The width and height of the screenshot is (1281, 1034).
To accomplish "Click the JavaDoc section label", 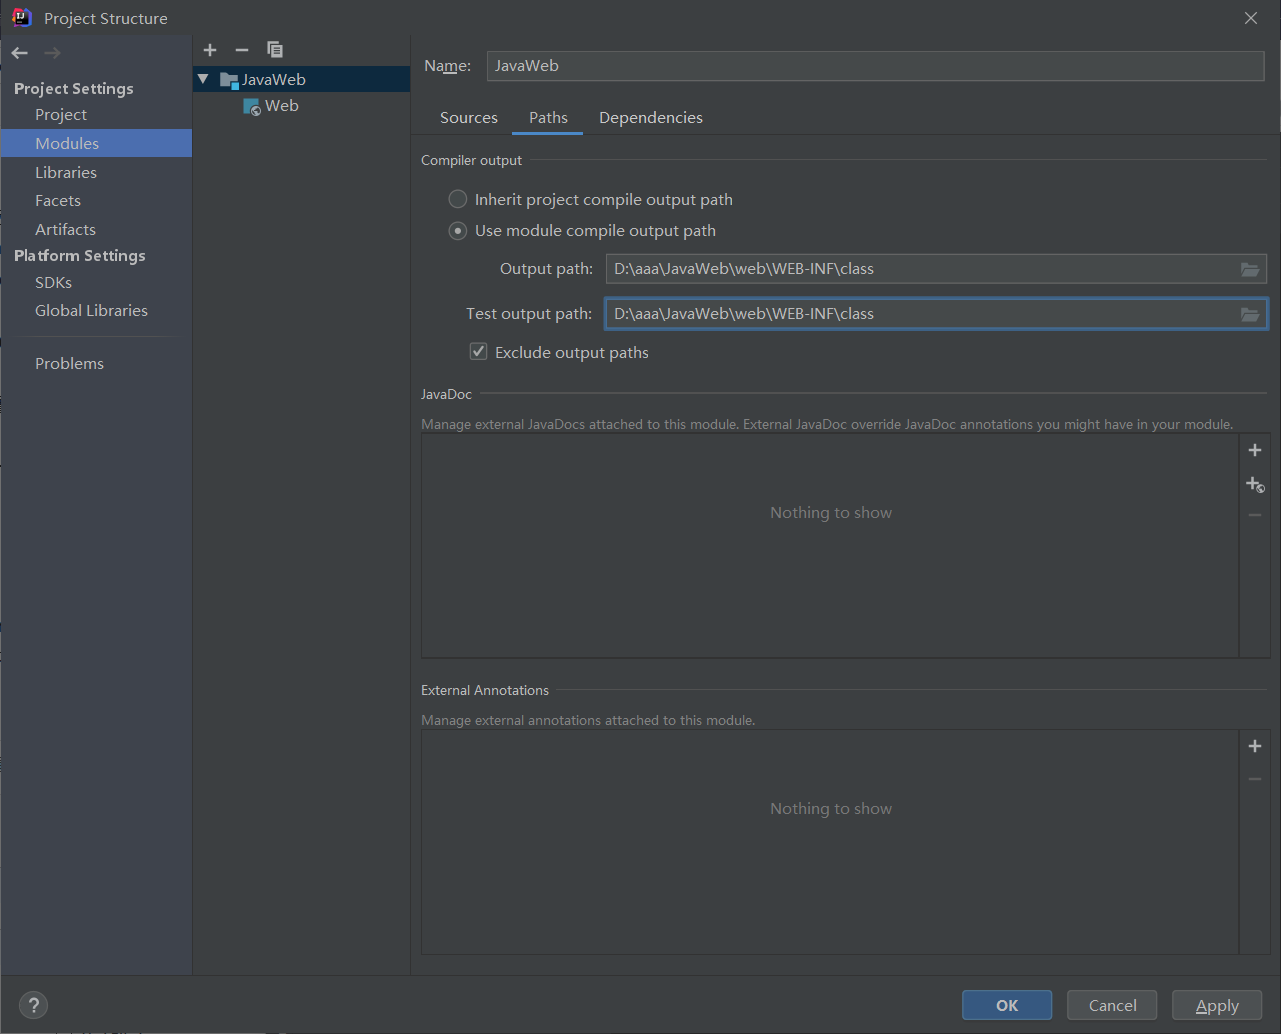I will tap(446, 395).
